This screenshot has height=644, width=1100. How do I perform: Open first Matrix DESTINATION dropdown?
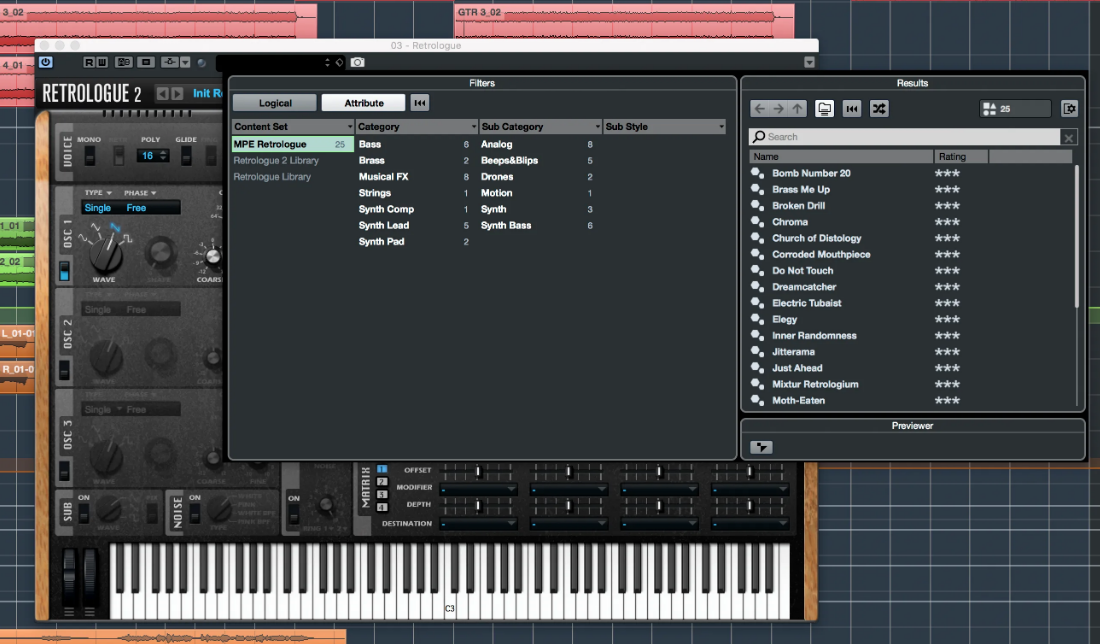pos(478,524)
